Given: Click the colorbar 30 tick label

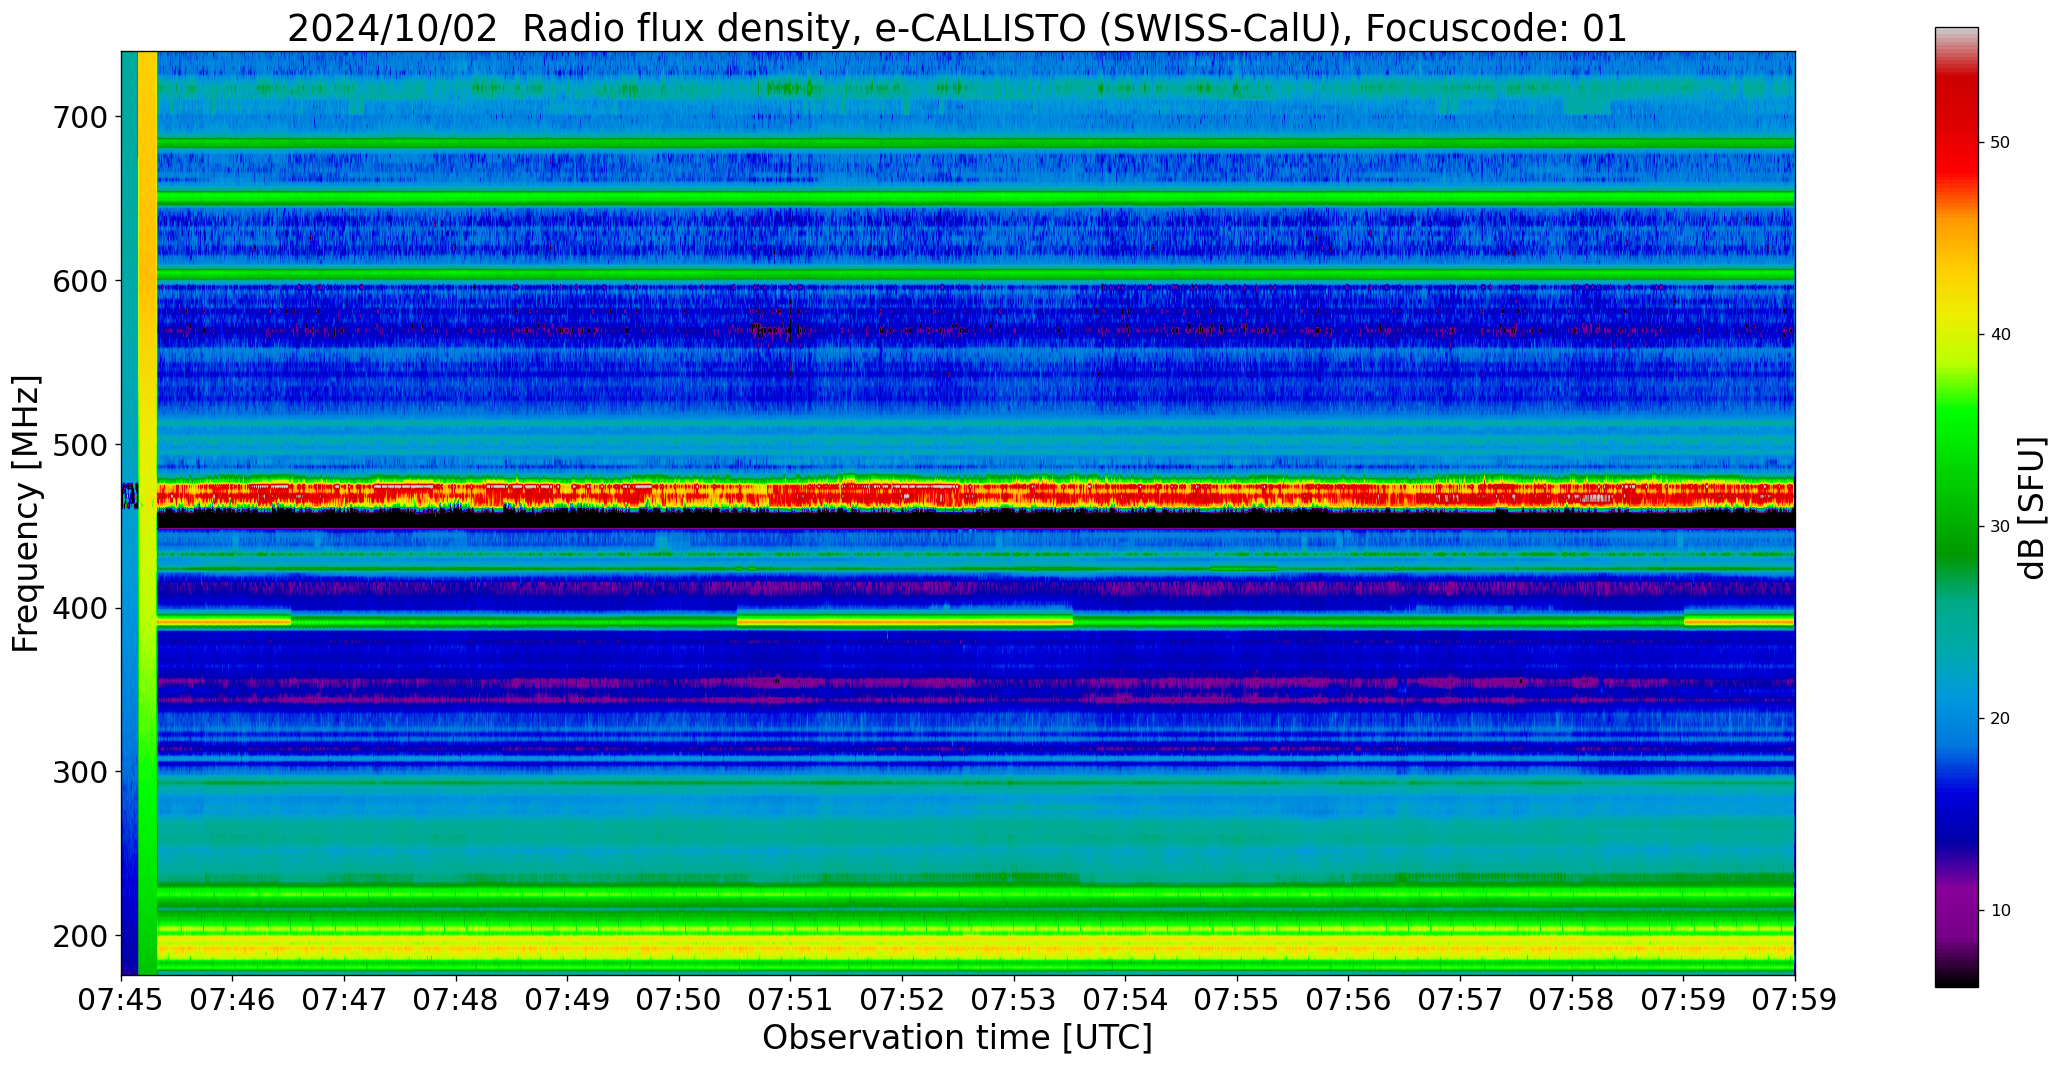Looking at the screenshot, I should point(2000,527).
